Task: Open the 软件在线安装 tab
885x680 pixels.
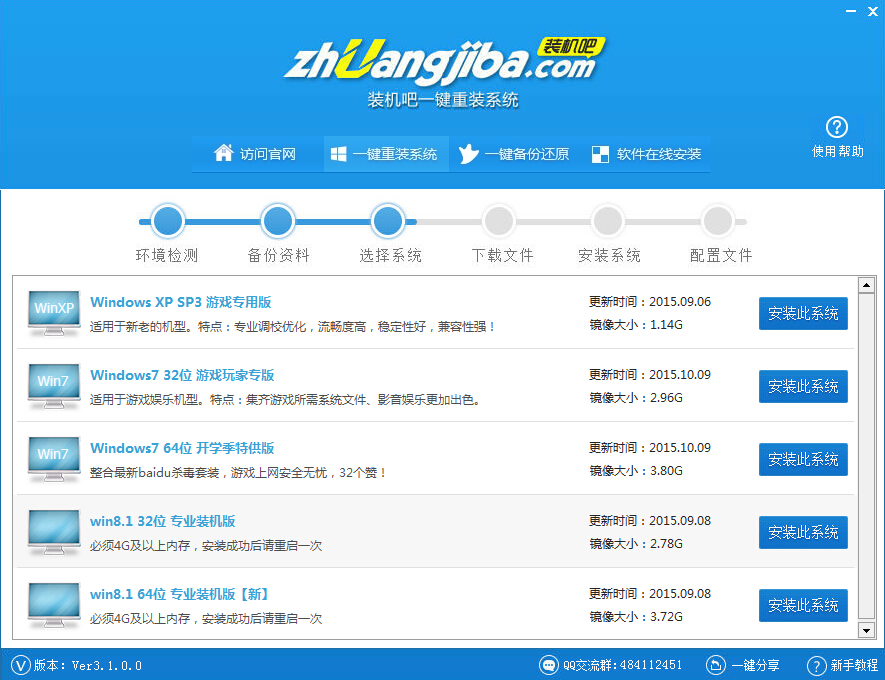Action: click(x=647, y=153)
